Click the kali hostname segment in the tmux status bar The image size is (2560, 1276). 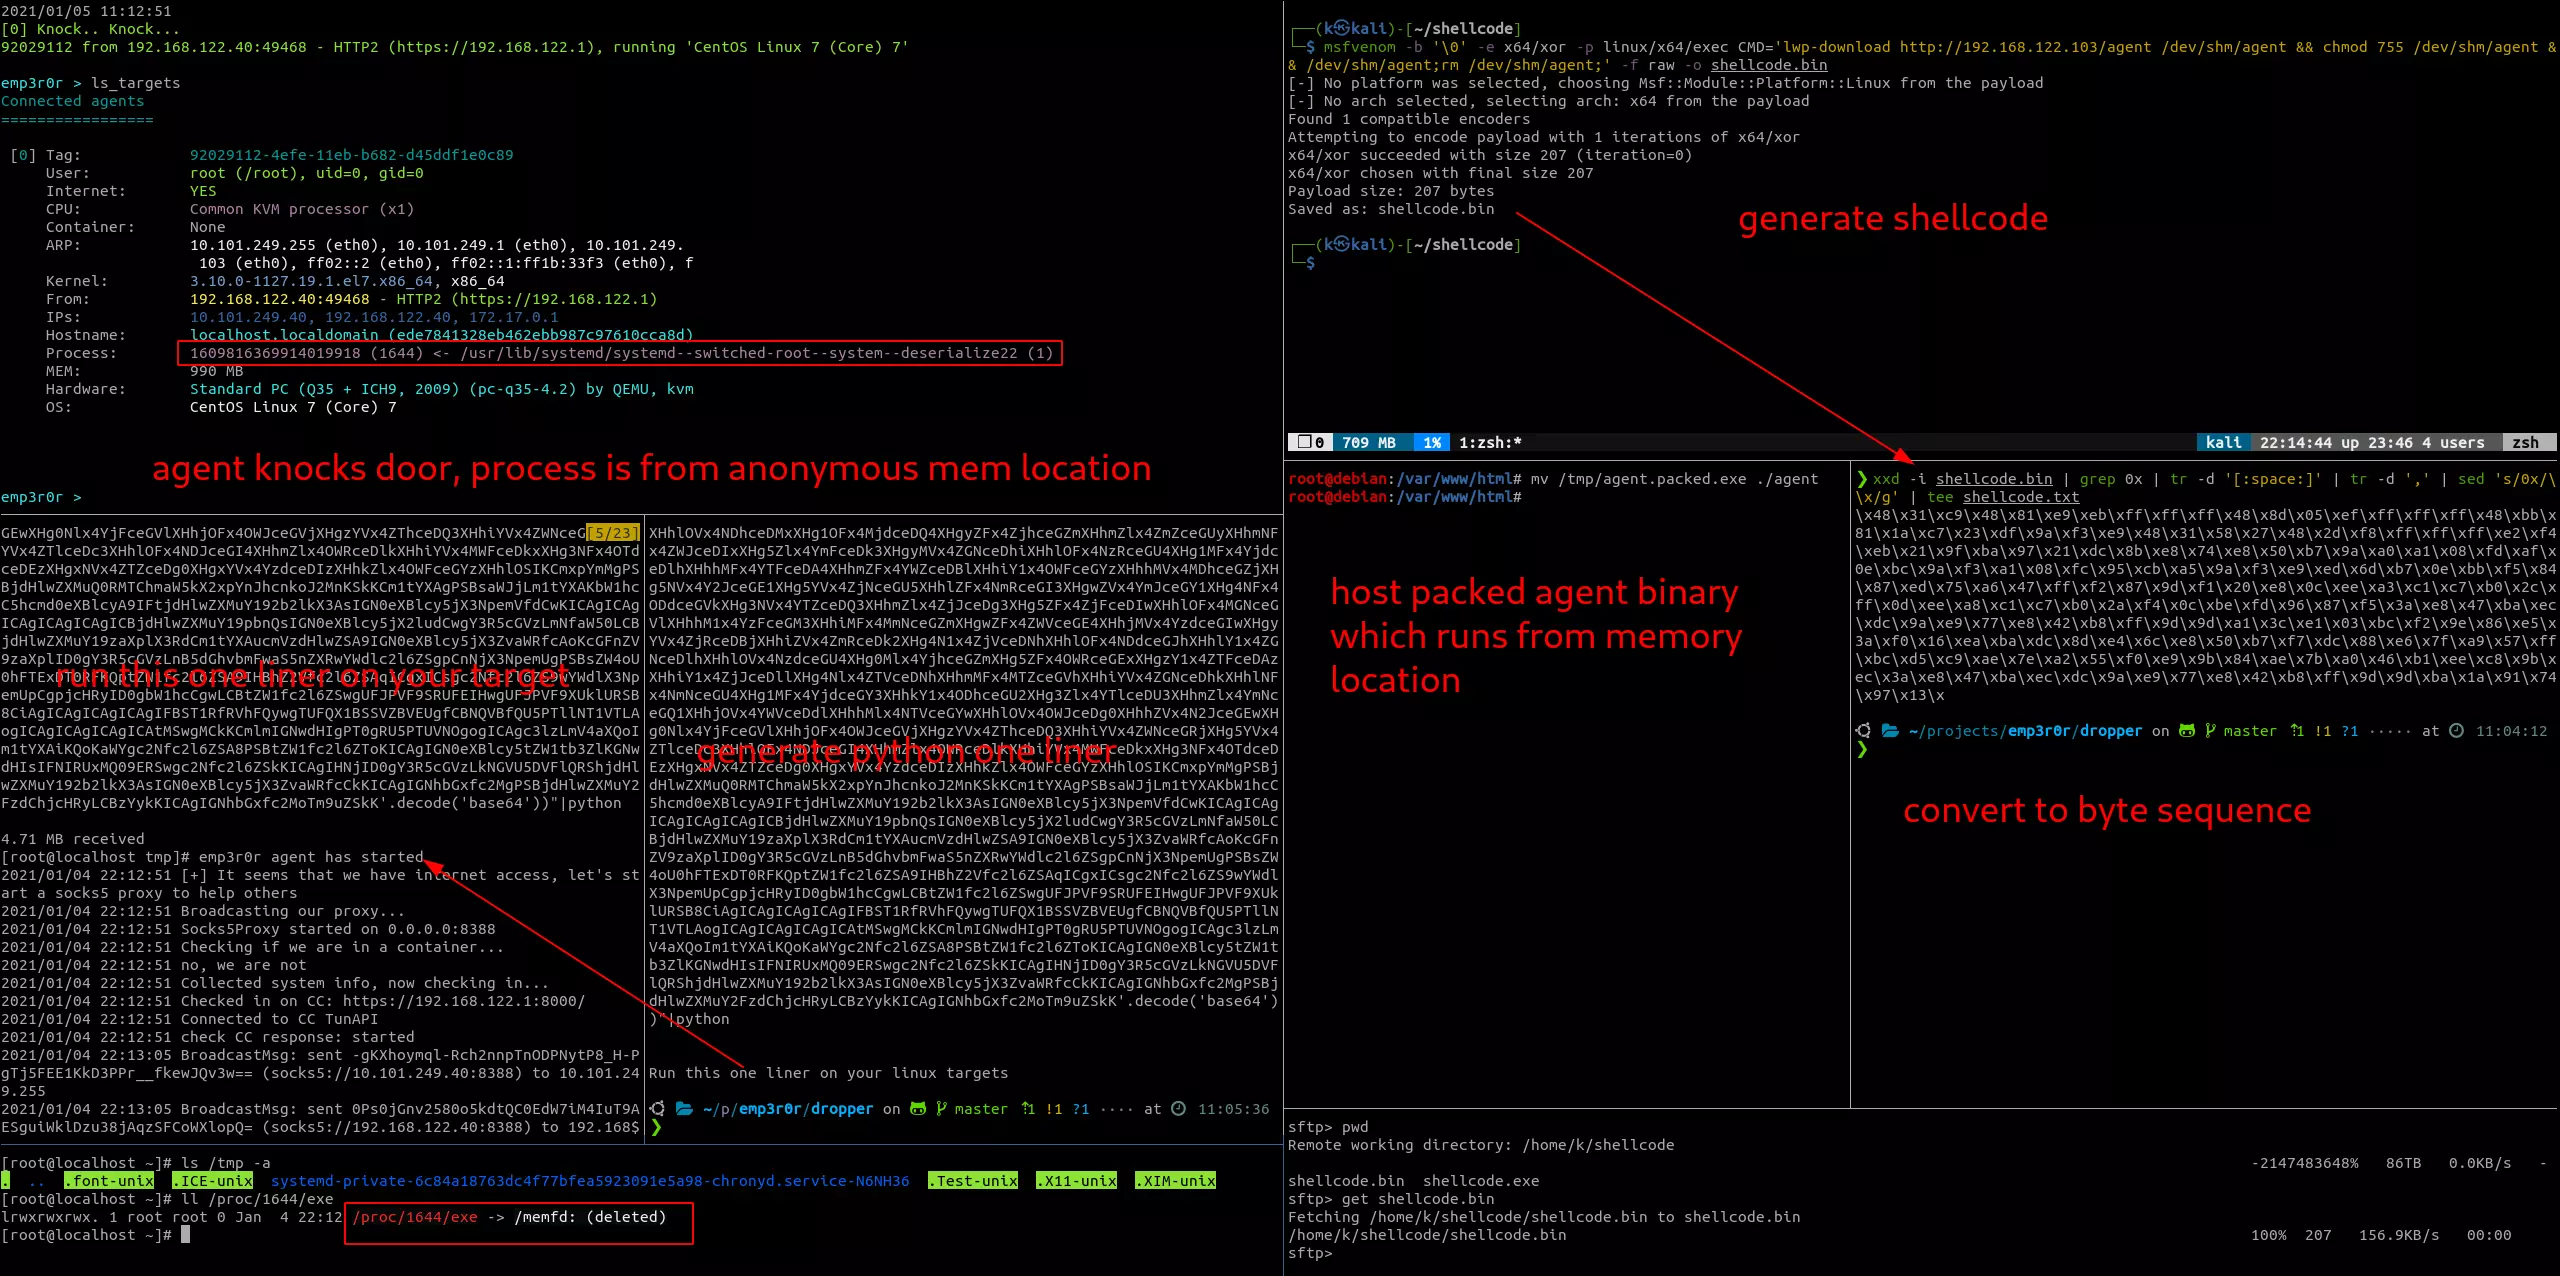tap(2223, 442)
